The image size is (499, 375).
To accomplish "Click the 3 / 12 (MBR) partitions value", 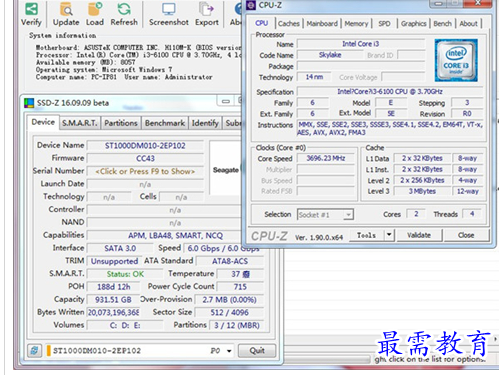I will (237, 325).
